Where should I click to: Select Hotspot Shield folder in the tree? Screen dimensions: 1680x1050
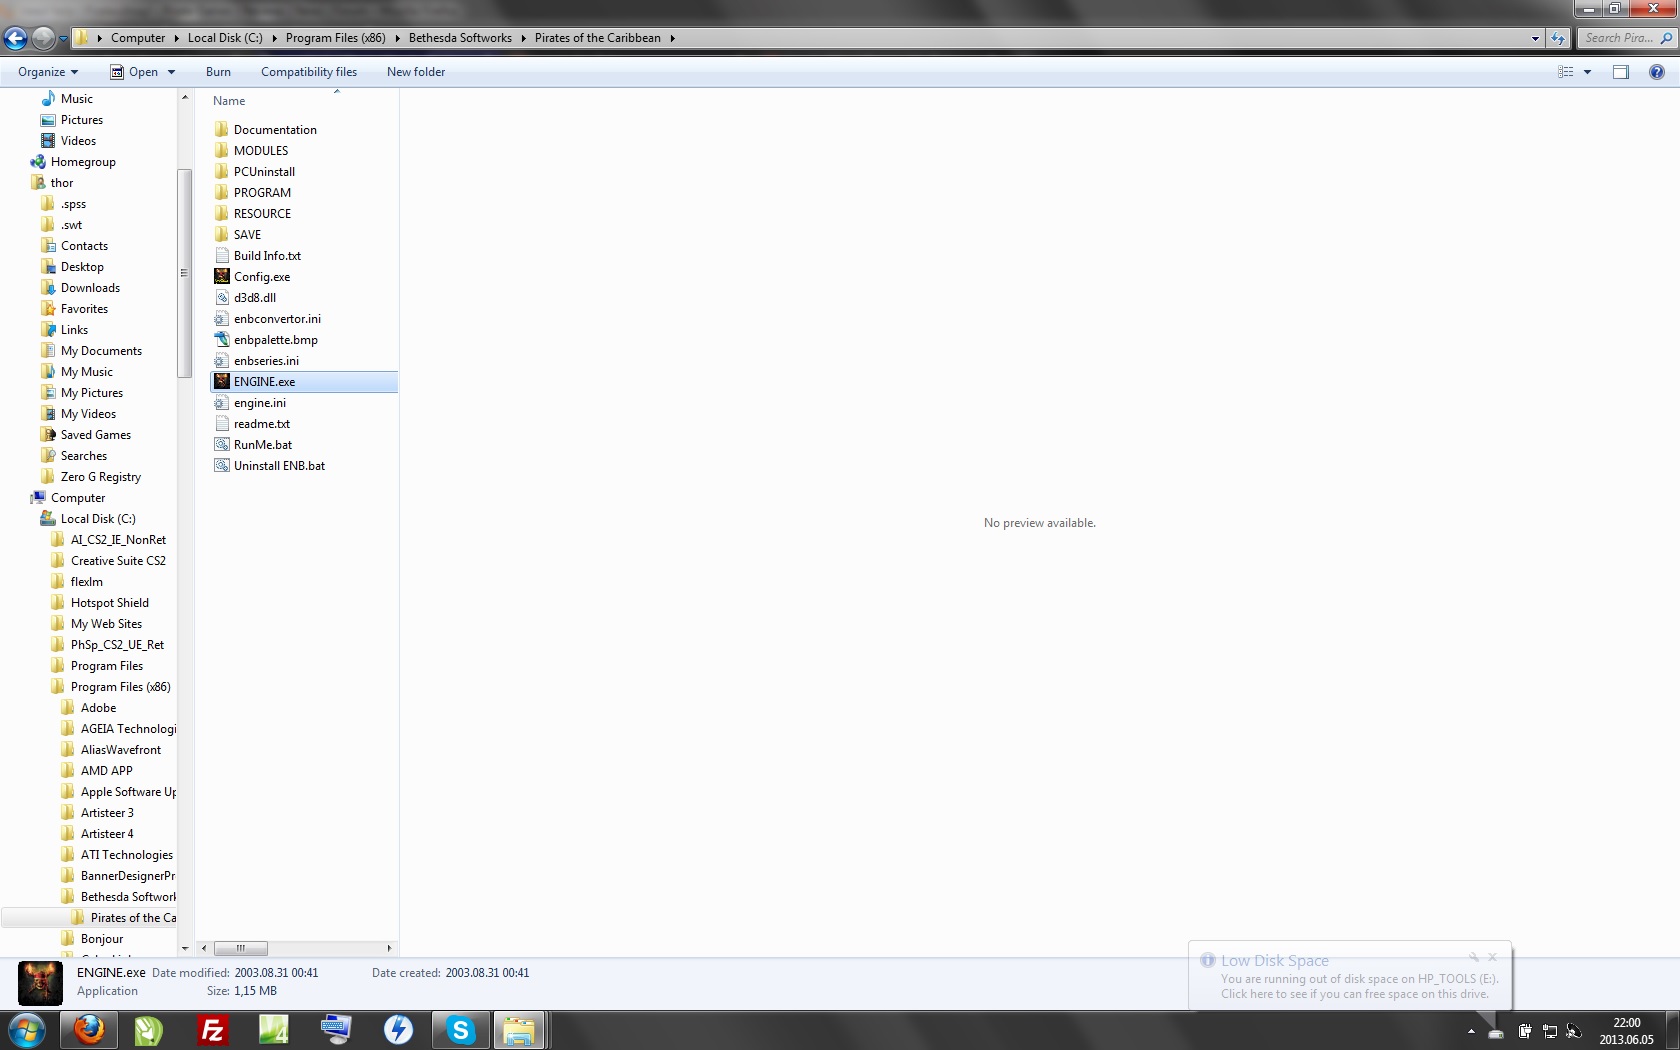(x=109, y=603)
